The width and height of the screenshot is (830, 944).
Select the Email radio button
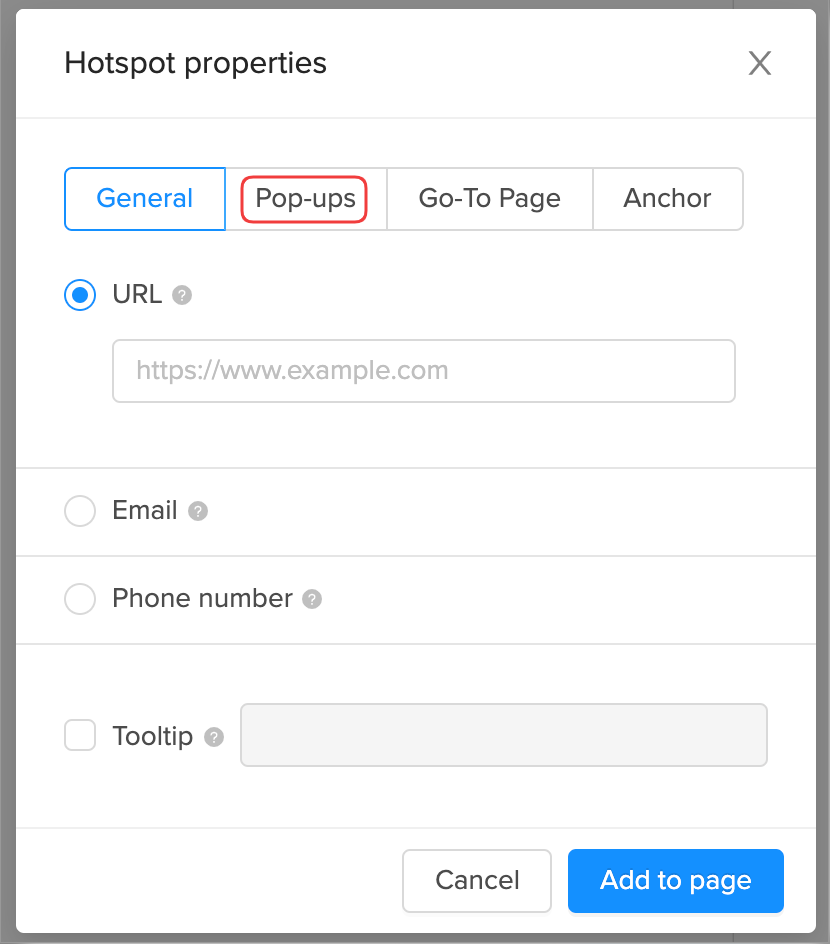click(x=80, y=511)
